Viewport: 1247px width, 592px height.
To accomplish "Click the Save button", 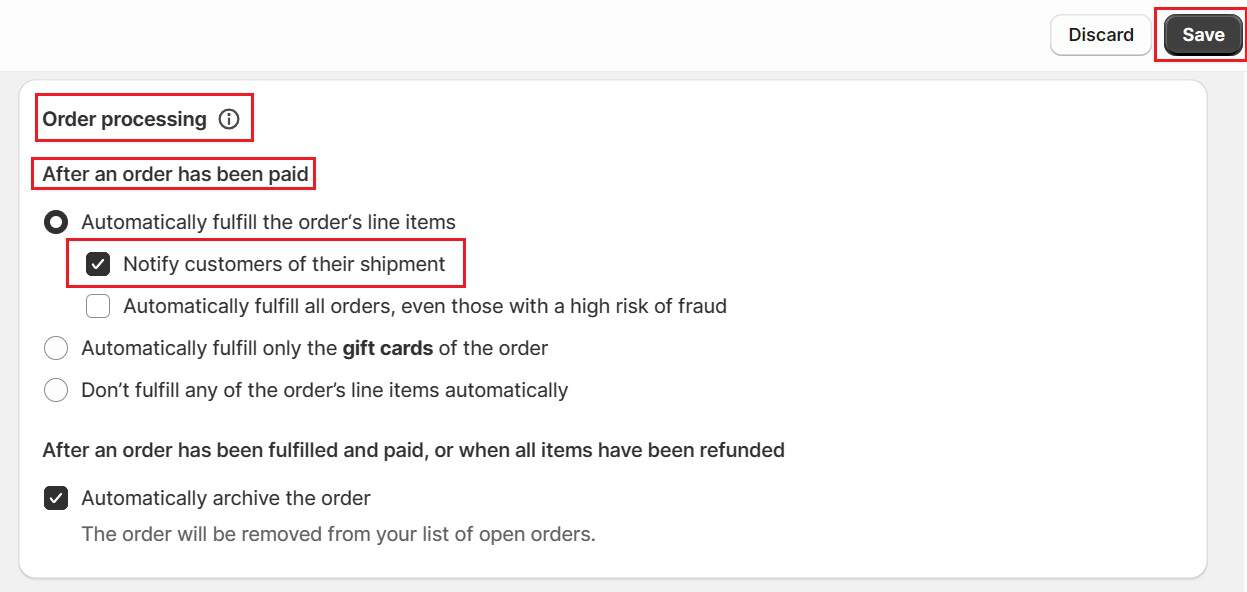I will coord(1201,34).
